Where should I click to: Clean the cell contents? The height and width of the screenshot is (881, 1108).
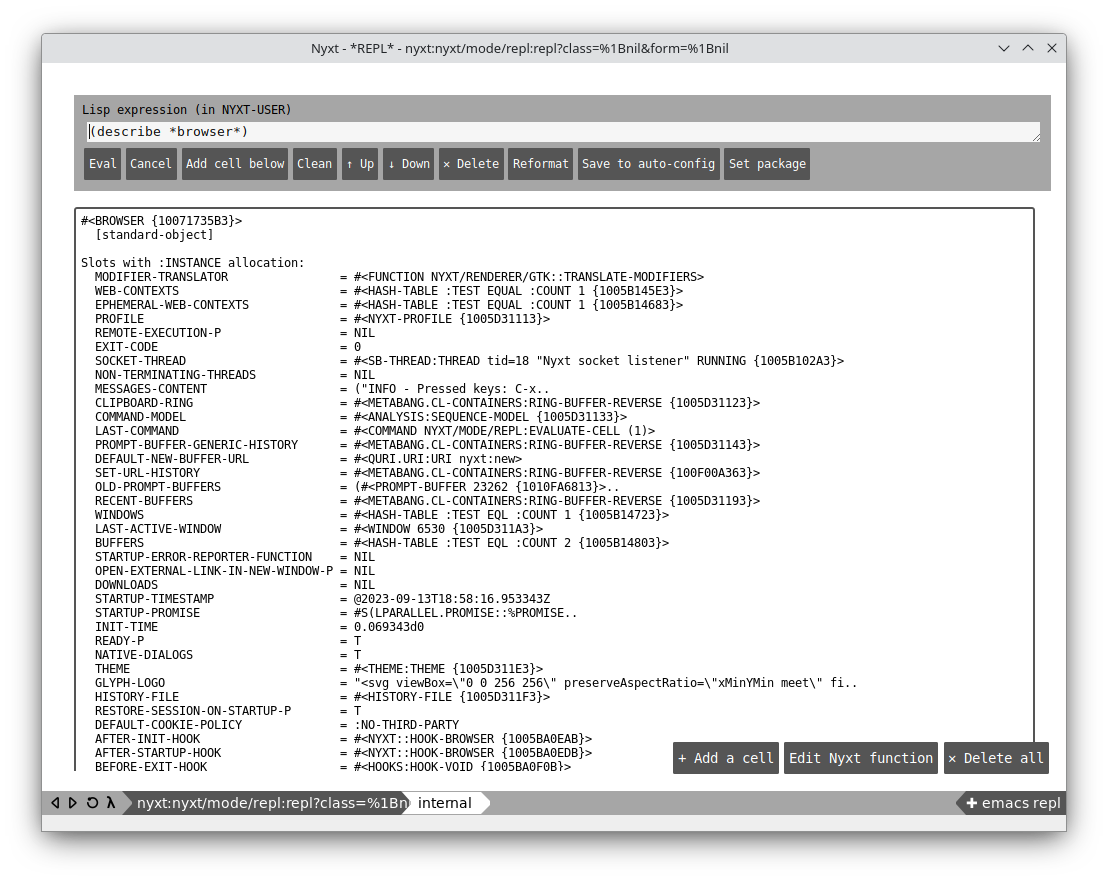314,164
